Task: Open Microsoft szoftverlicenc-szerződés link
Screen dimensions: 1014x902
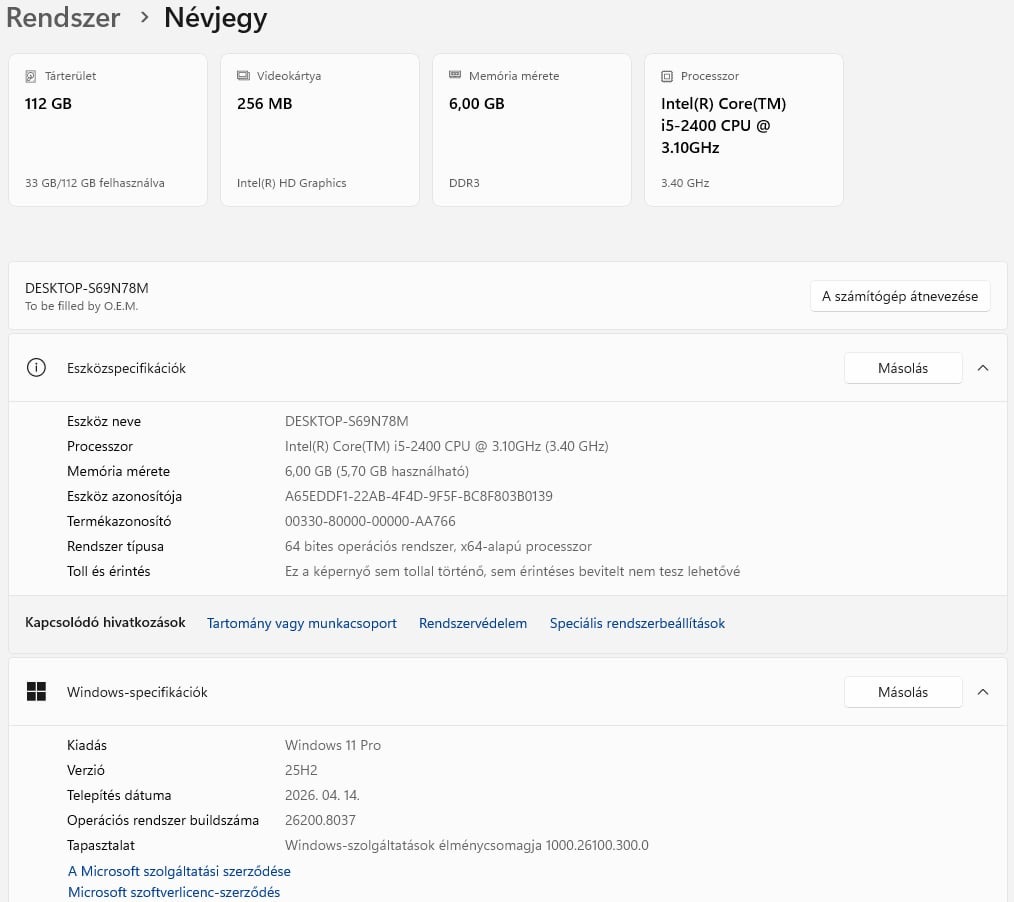Action: [x=174, y=892]
